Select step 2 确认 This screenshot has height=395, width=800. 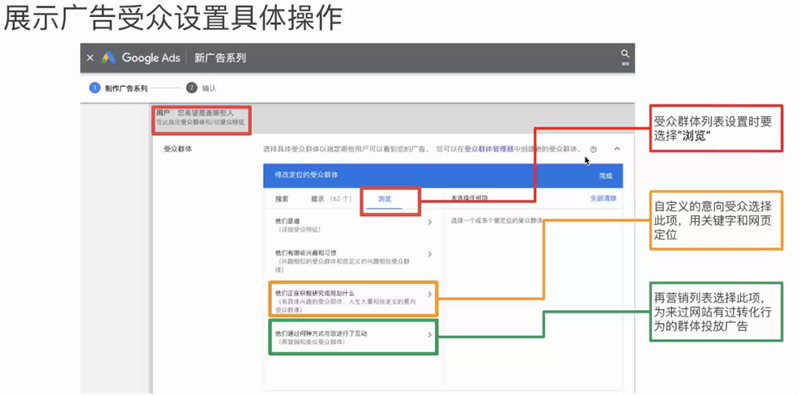(x=202, y=88)
